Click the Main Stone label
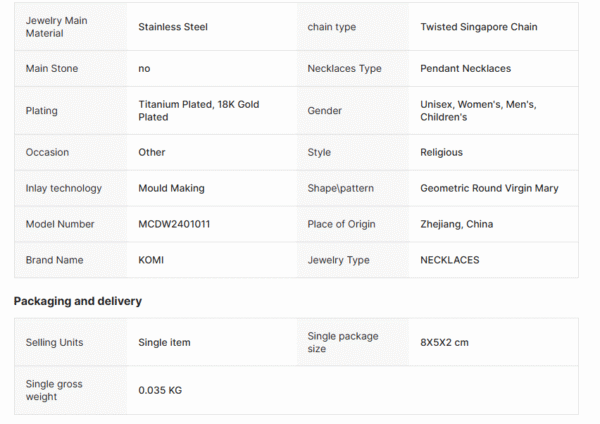The height and width of the screenshot is (424, 600). [51, 69]
